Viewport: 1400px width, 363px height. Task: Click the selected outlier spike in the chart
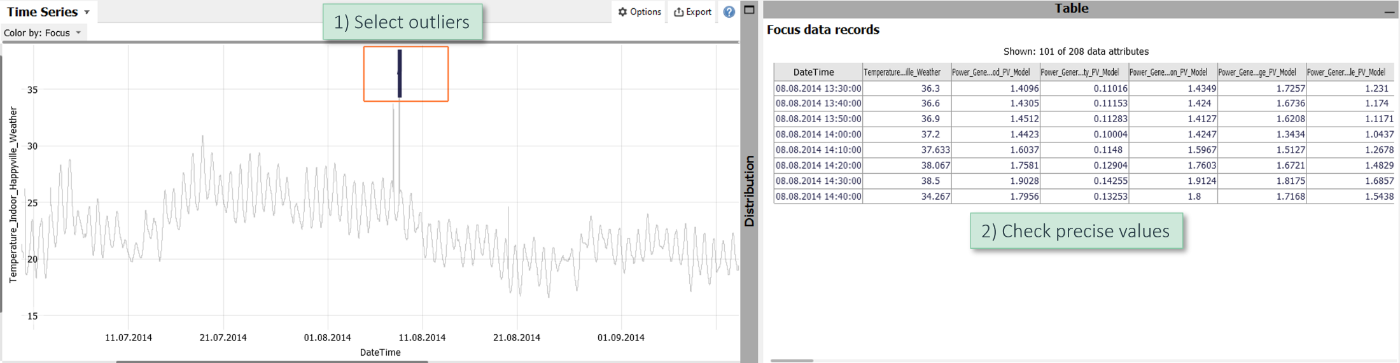(400, 73)
